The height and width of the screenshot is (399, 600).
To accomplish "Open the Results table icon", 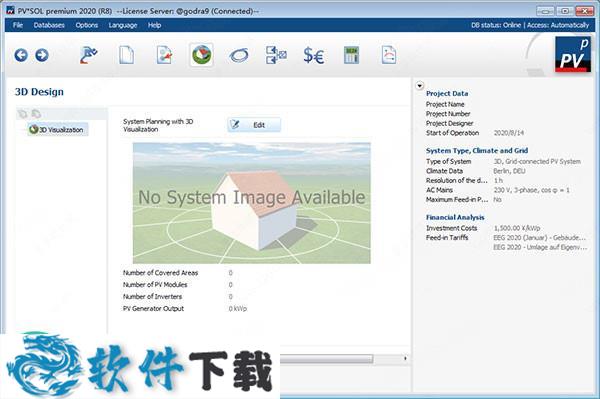I will pos(351,55).
